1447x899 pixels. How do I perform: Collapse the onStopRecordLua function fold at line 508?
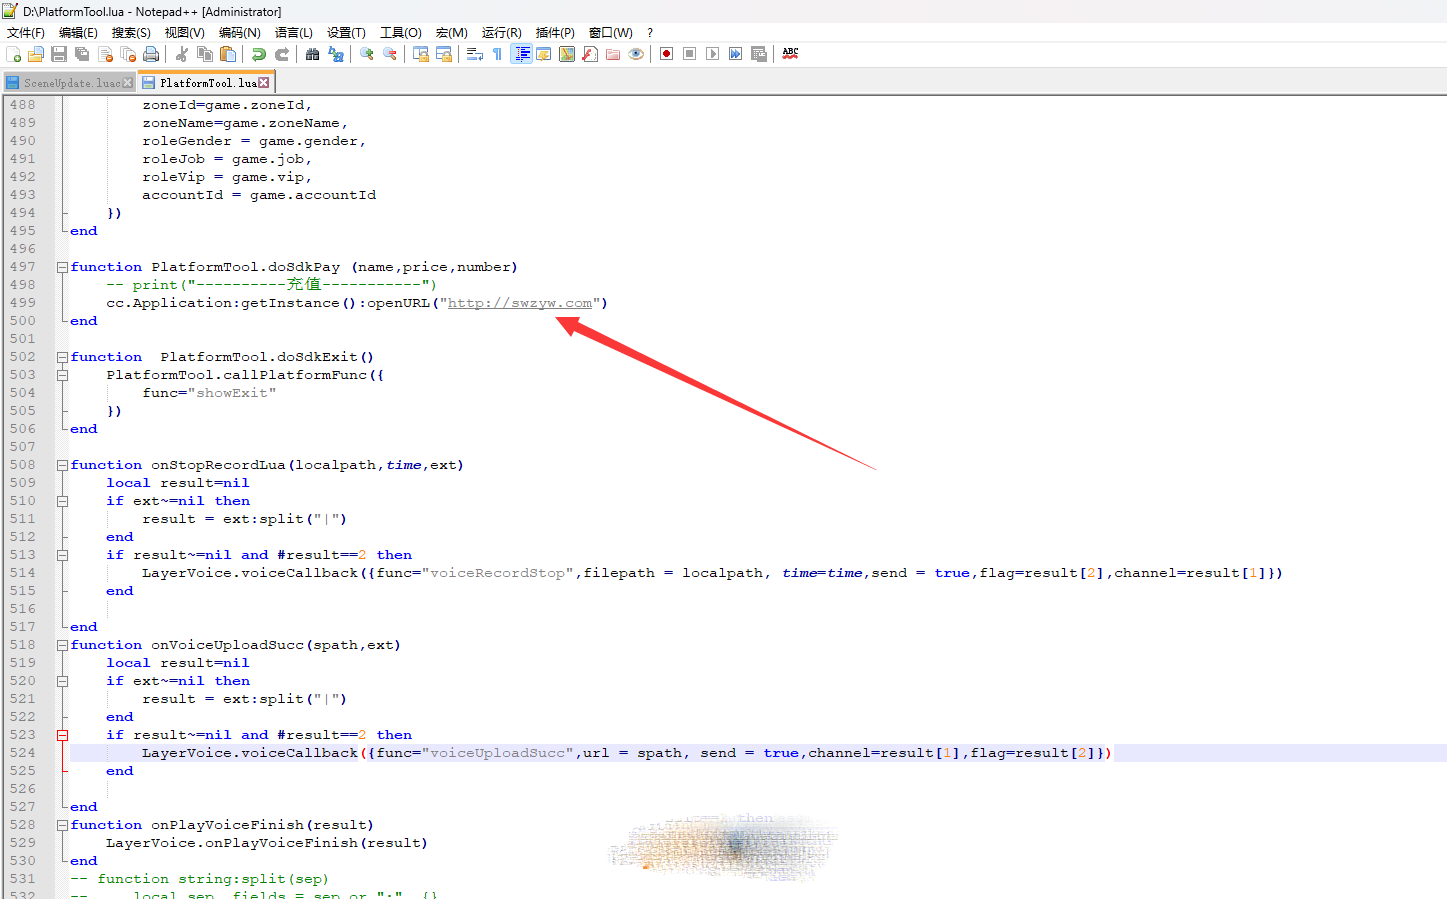point(62,465)
